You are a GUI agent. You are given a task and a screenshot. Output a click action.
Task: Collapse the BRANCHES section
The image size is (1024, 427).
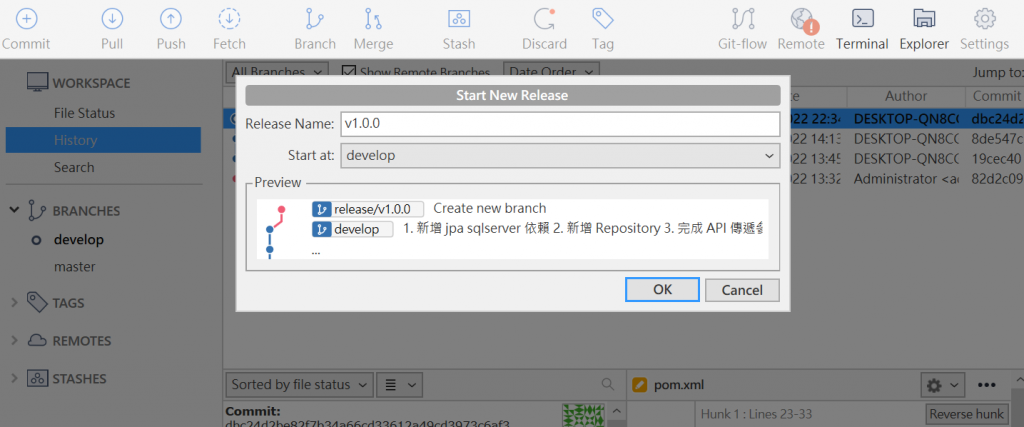[x=14, y=210]
